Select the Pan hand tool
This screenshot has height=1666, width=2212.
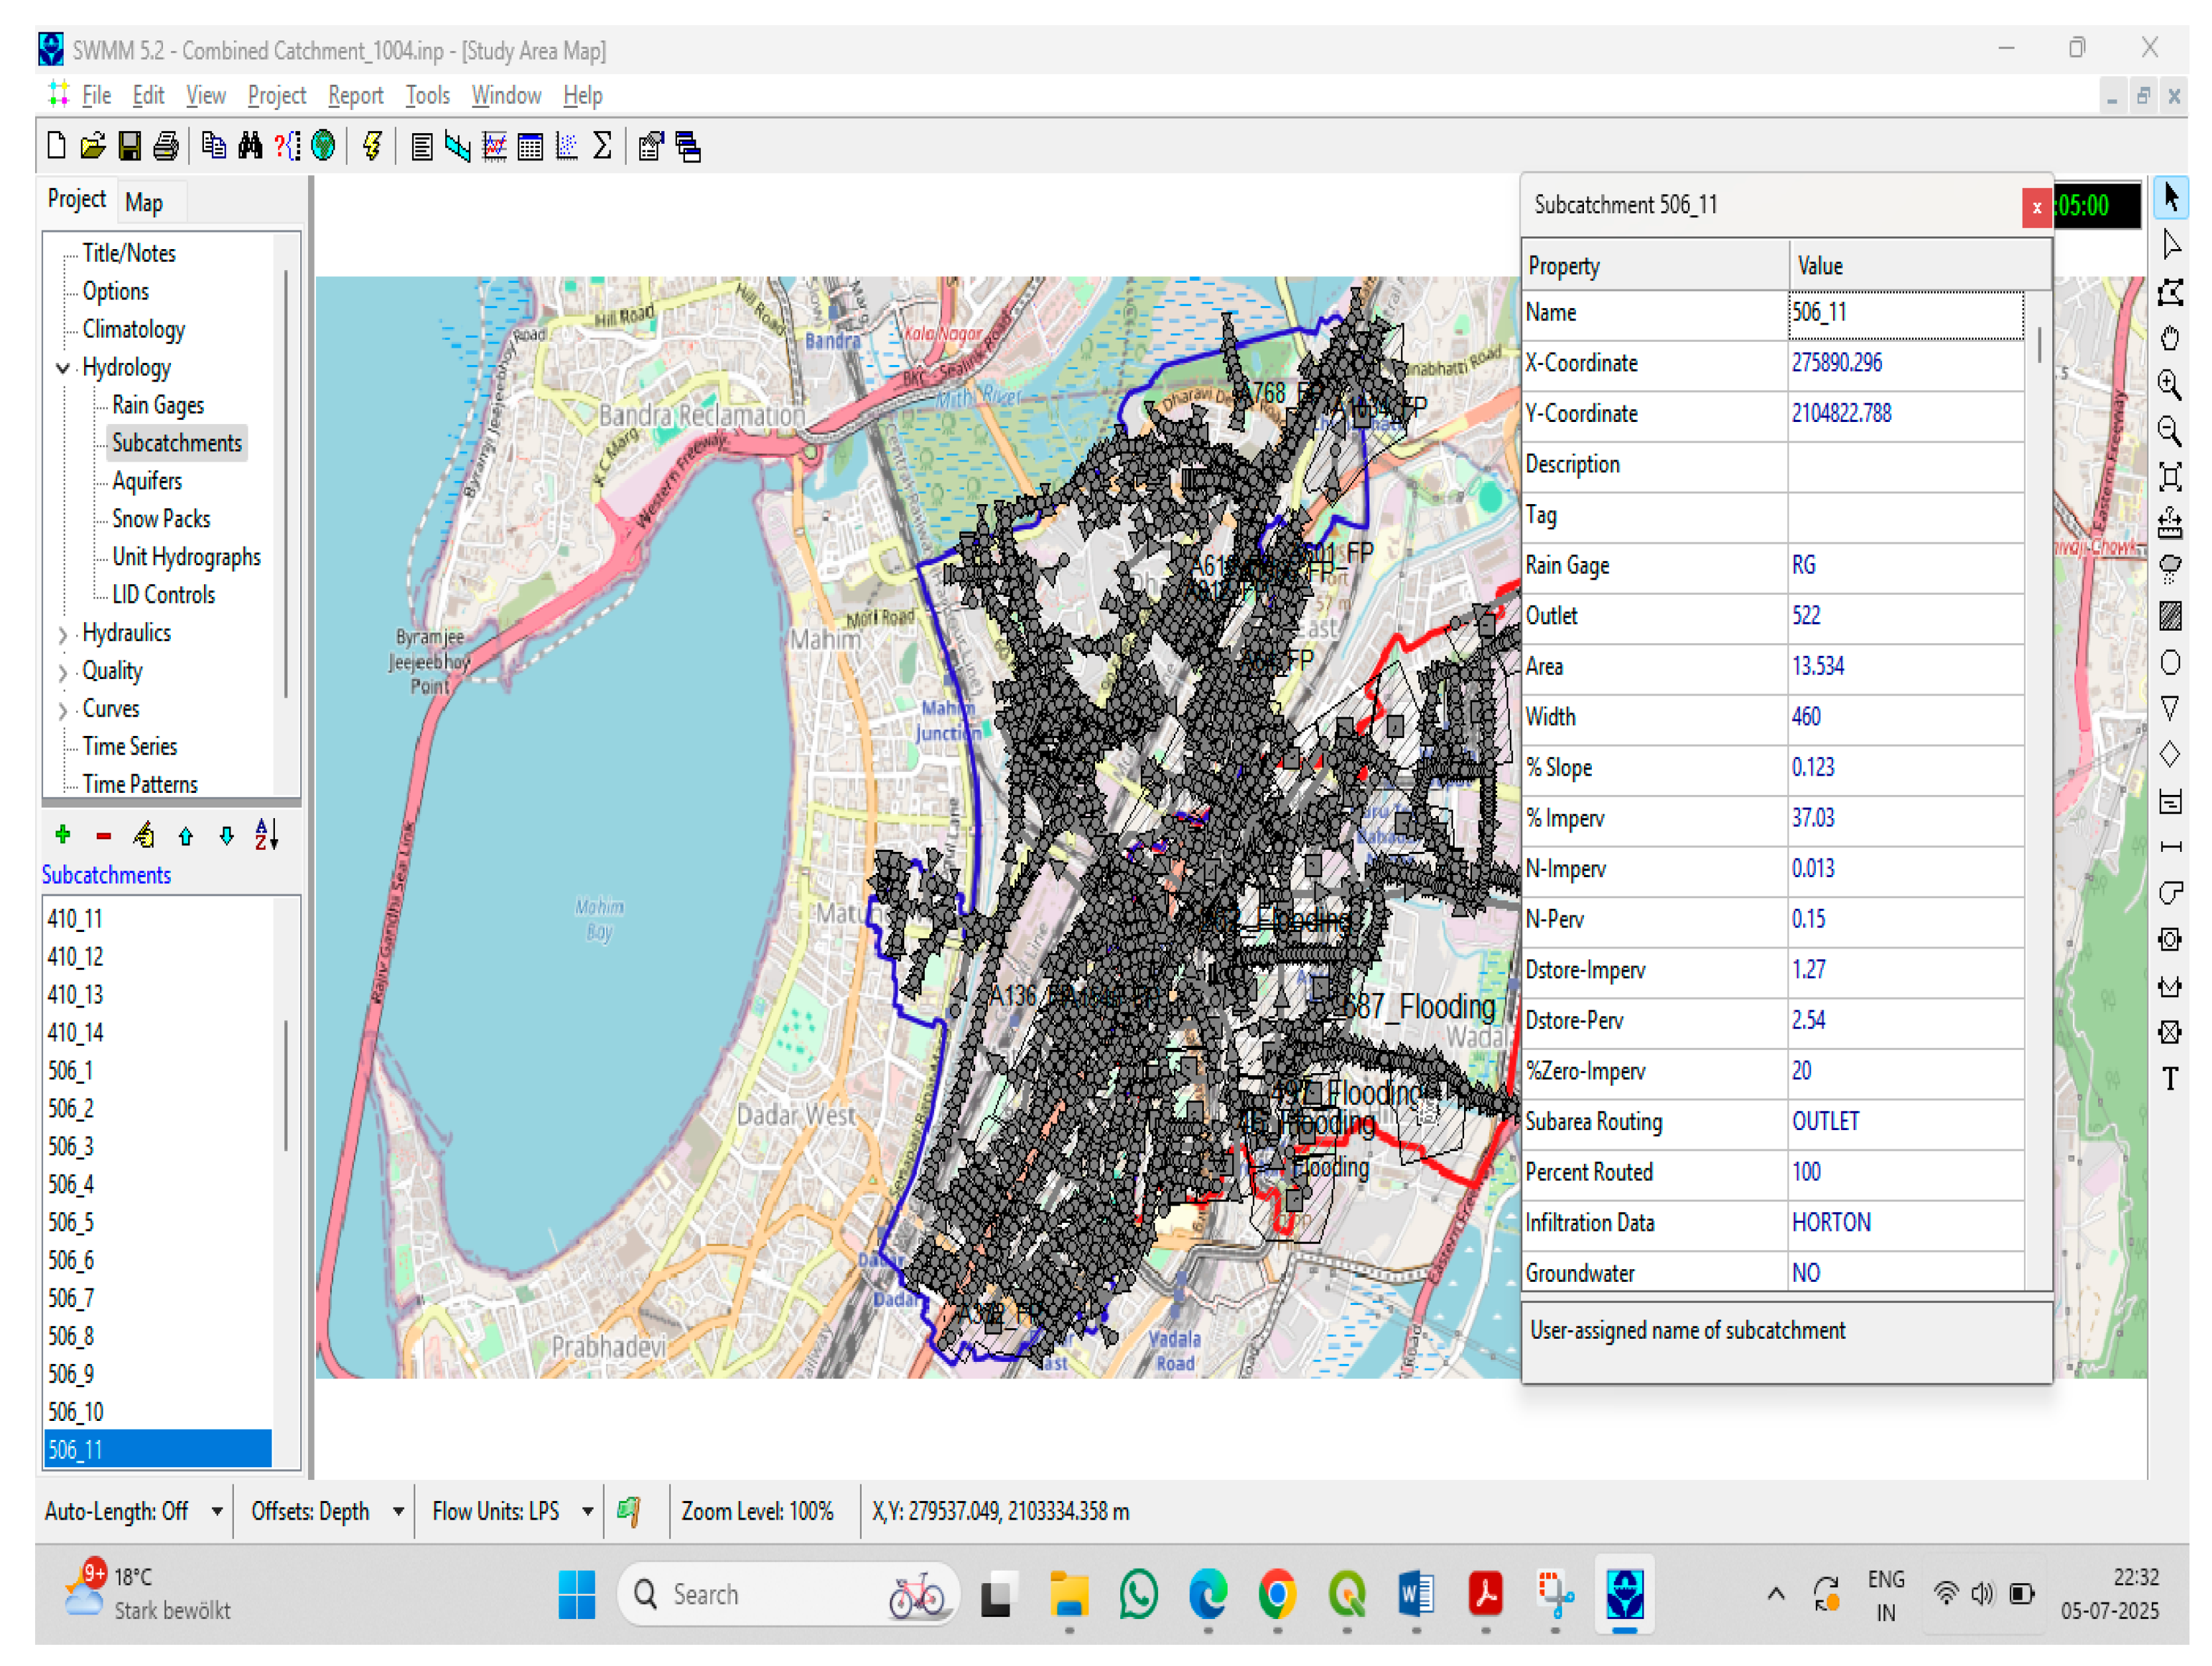(x=2169, y=339)
